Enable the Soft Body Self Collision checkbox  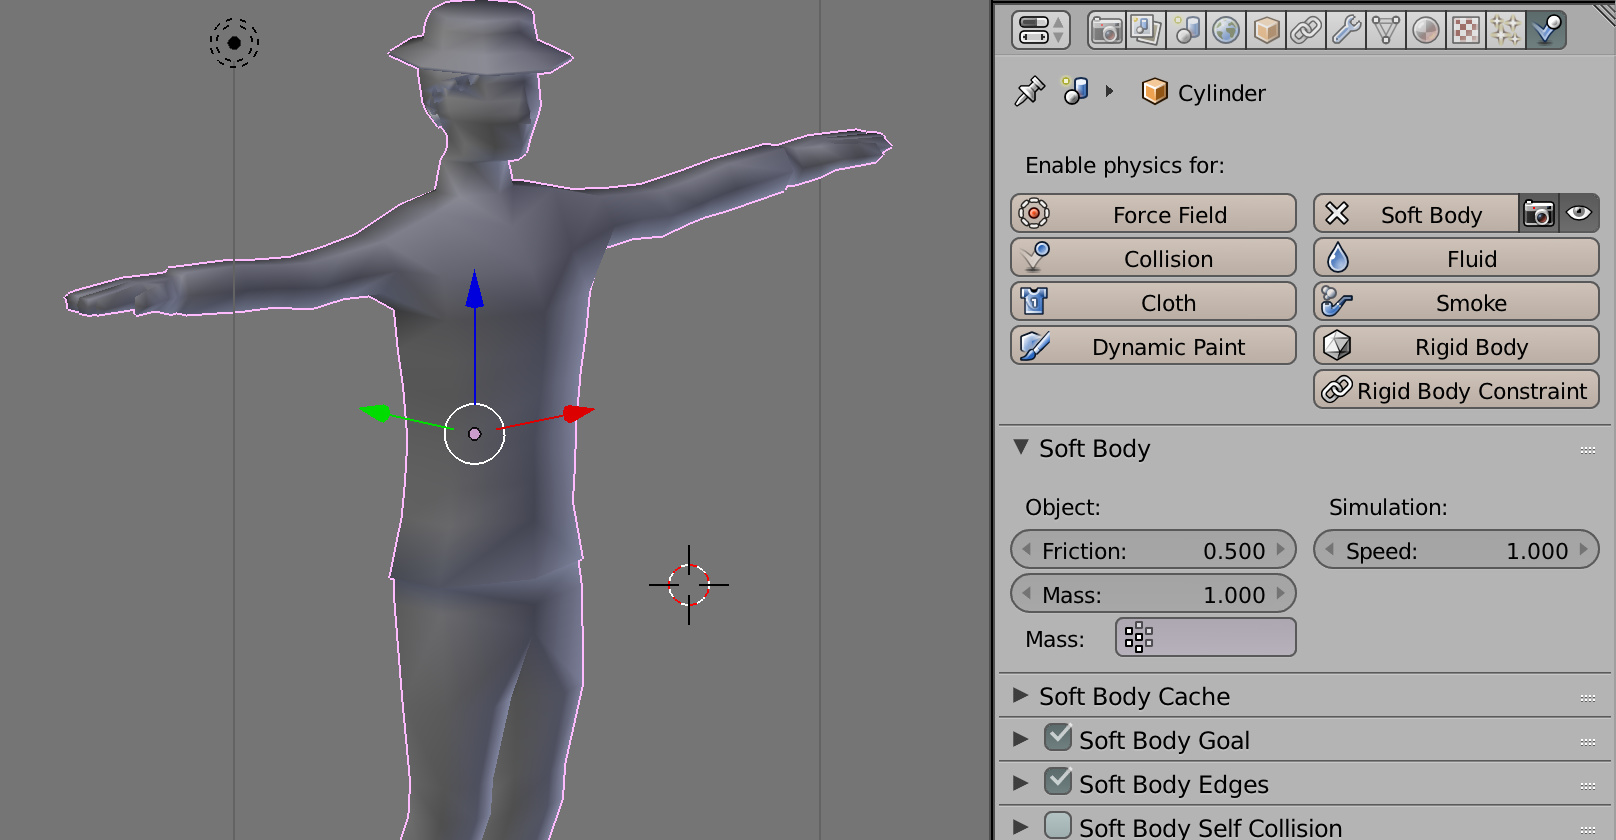tap(1058, 825)
